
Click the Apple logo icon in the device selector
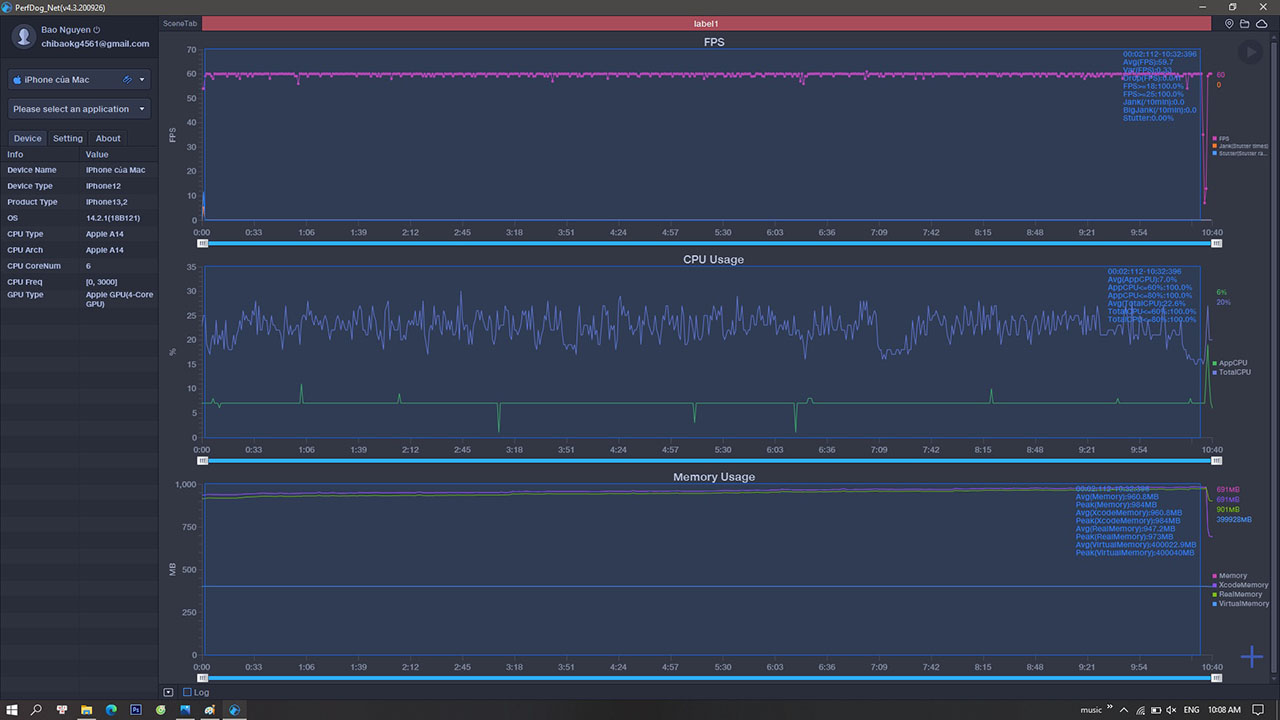[18, 79]
